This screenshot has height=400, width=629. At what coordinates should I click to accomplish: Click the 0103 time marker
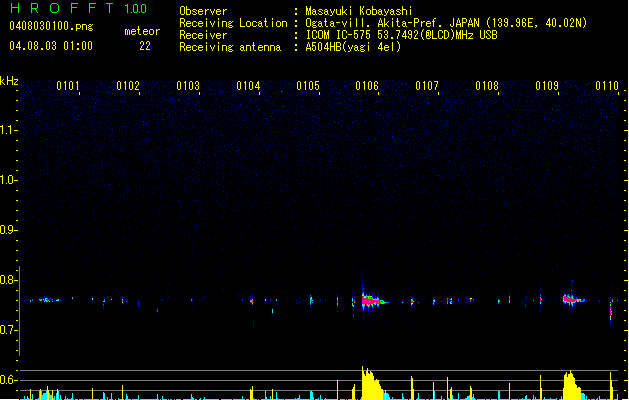(188, 86)
